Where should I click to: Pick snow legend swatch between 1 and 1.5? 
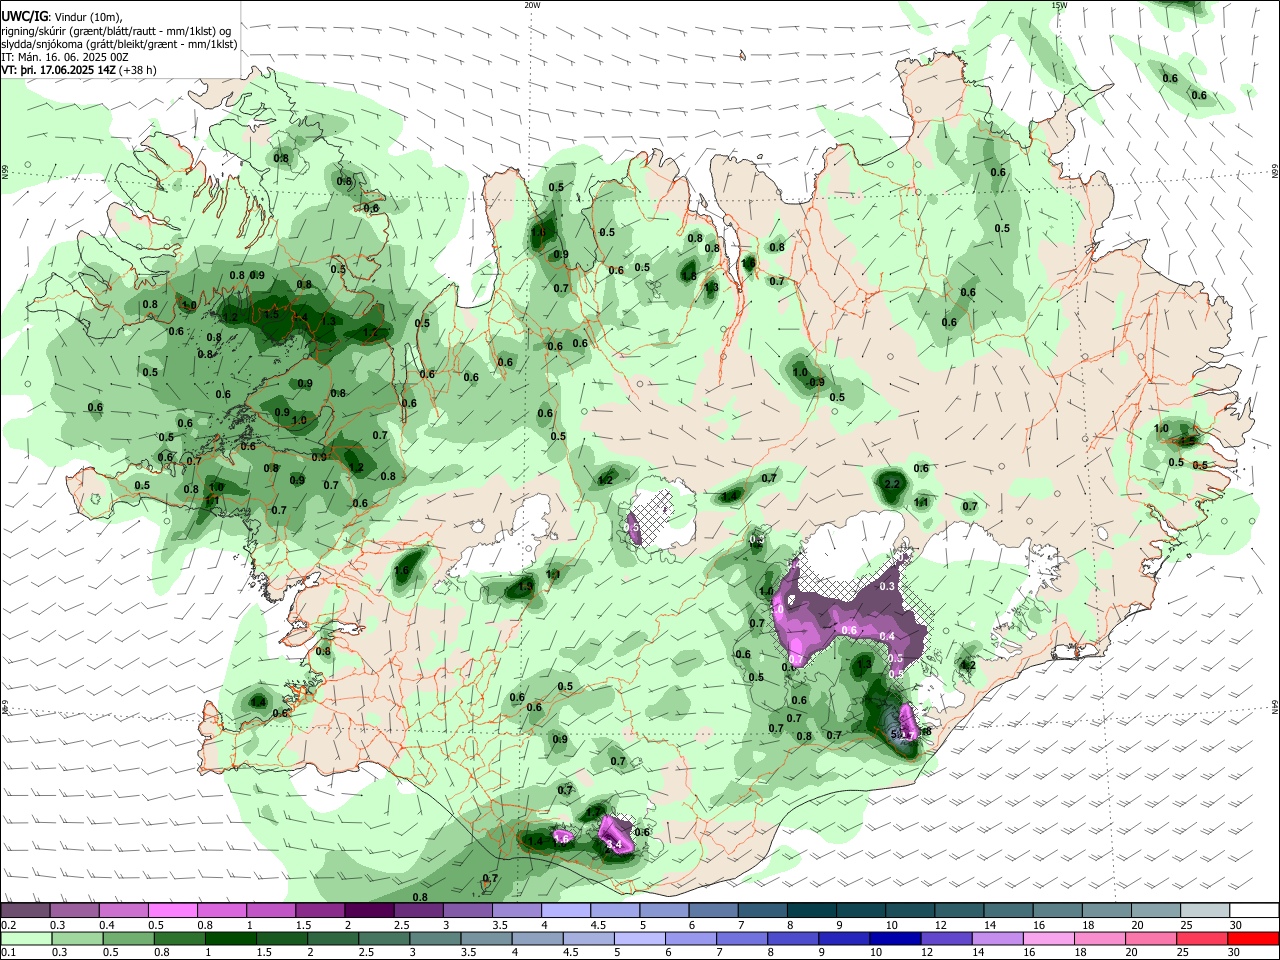(270, 910)
